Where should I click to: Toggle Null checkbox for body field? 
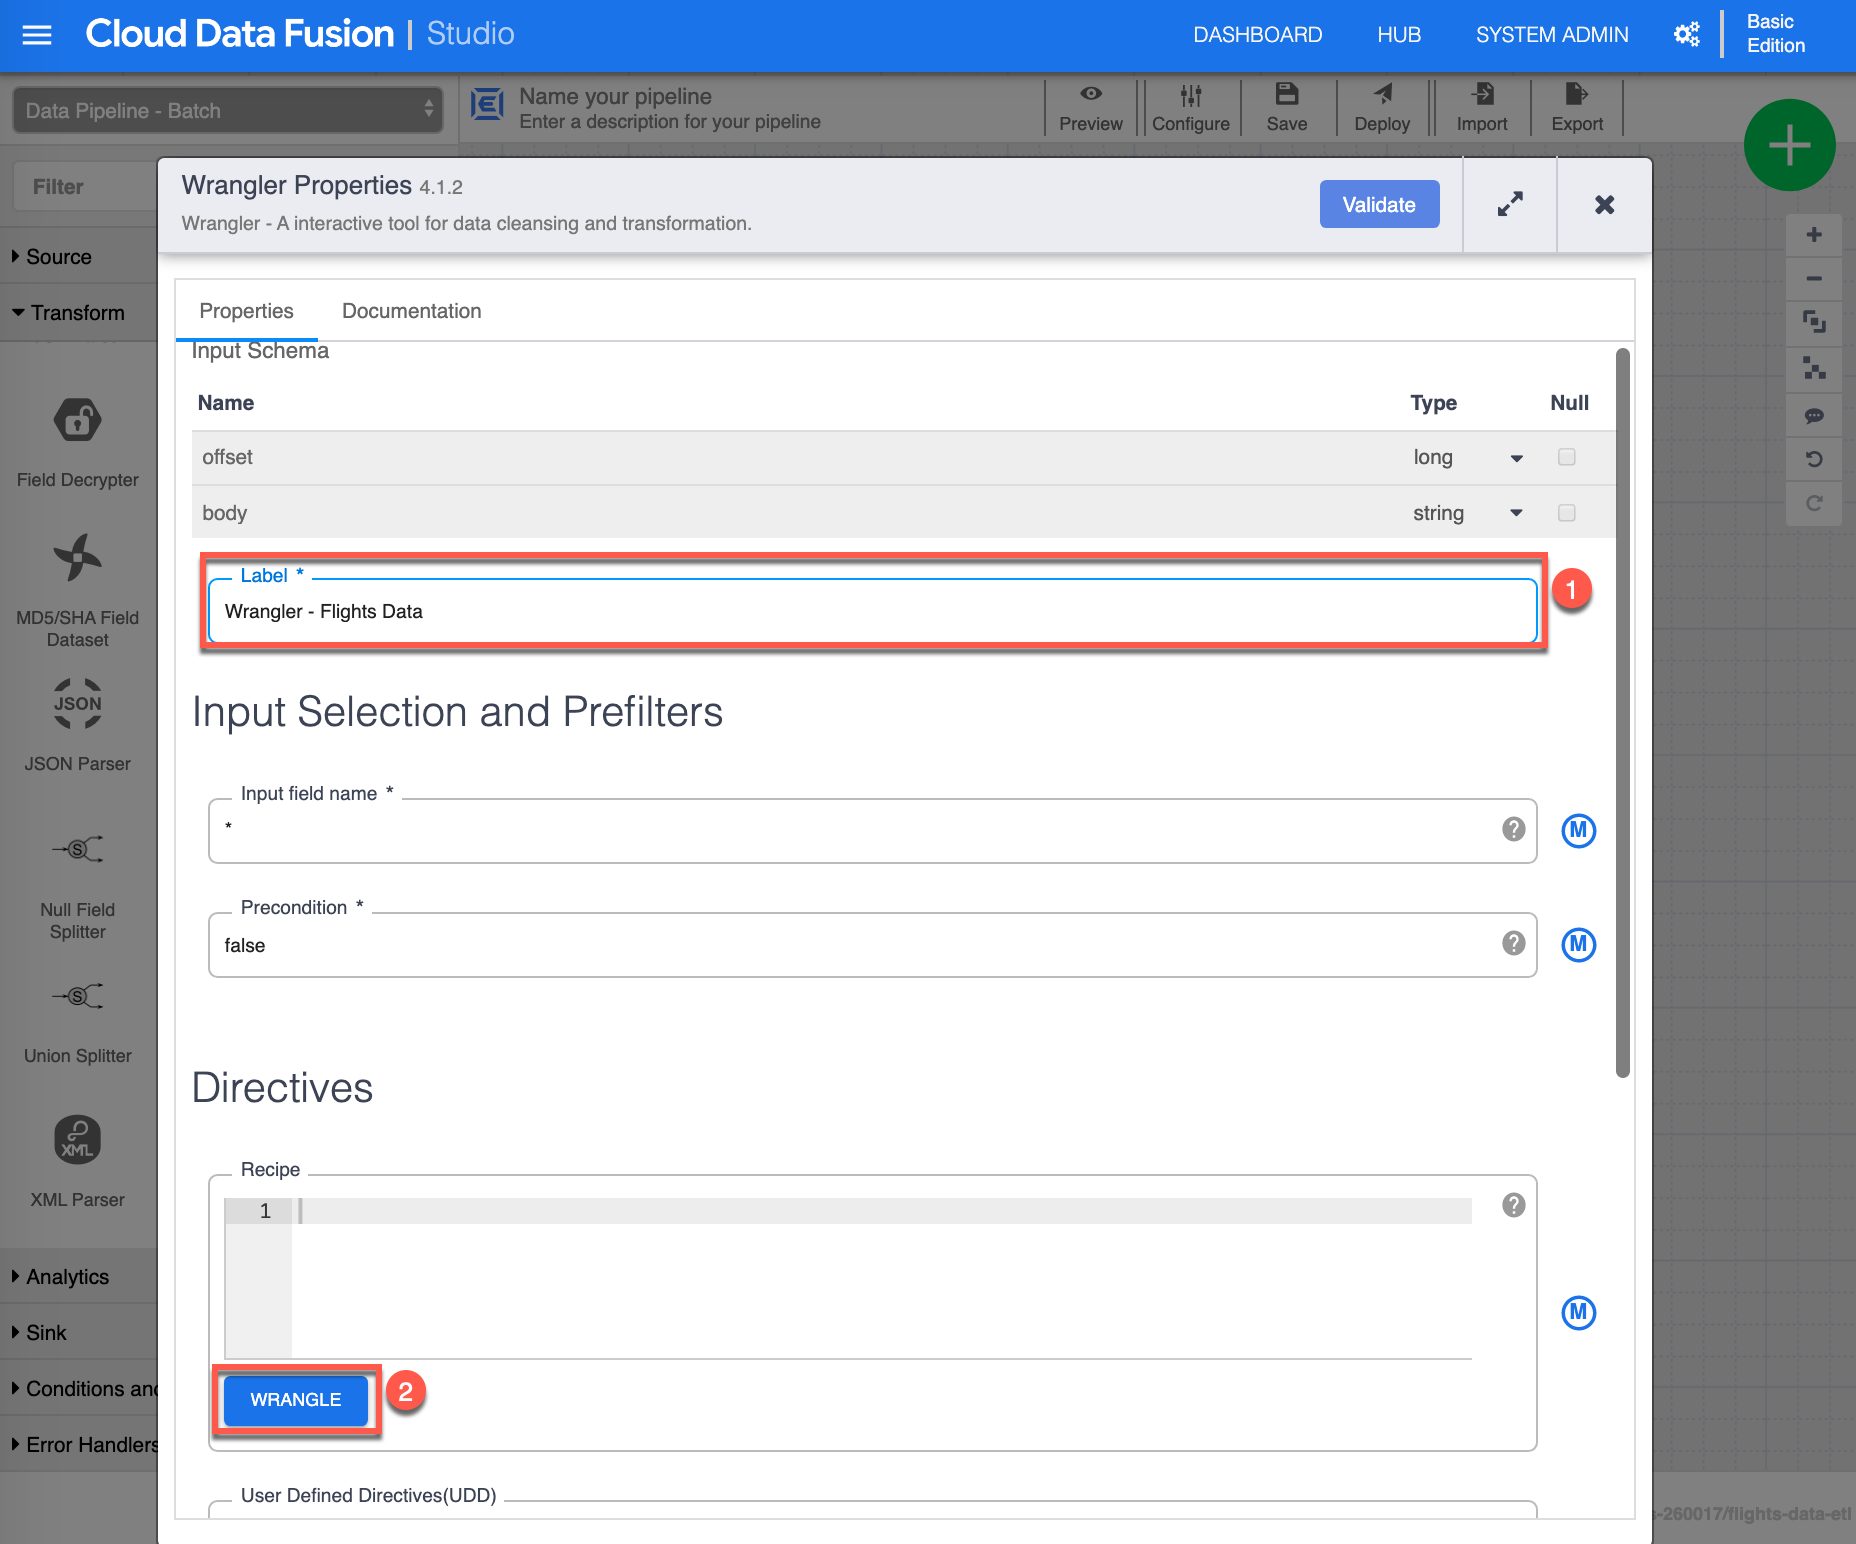(1566, 513)
